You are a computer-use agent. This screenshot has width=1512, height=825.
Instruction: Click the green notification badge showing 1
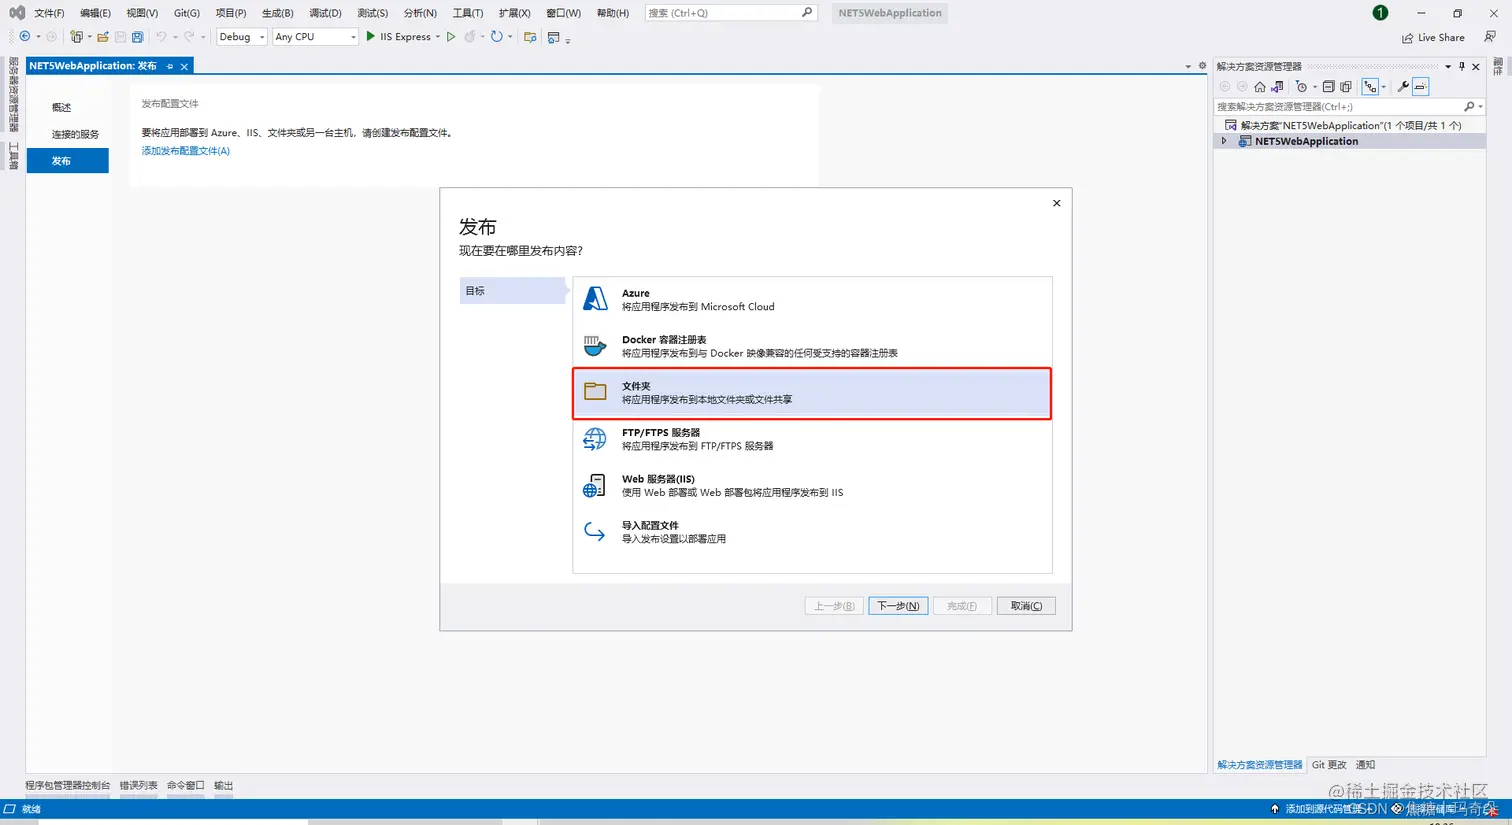1380,13
